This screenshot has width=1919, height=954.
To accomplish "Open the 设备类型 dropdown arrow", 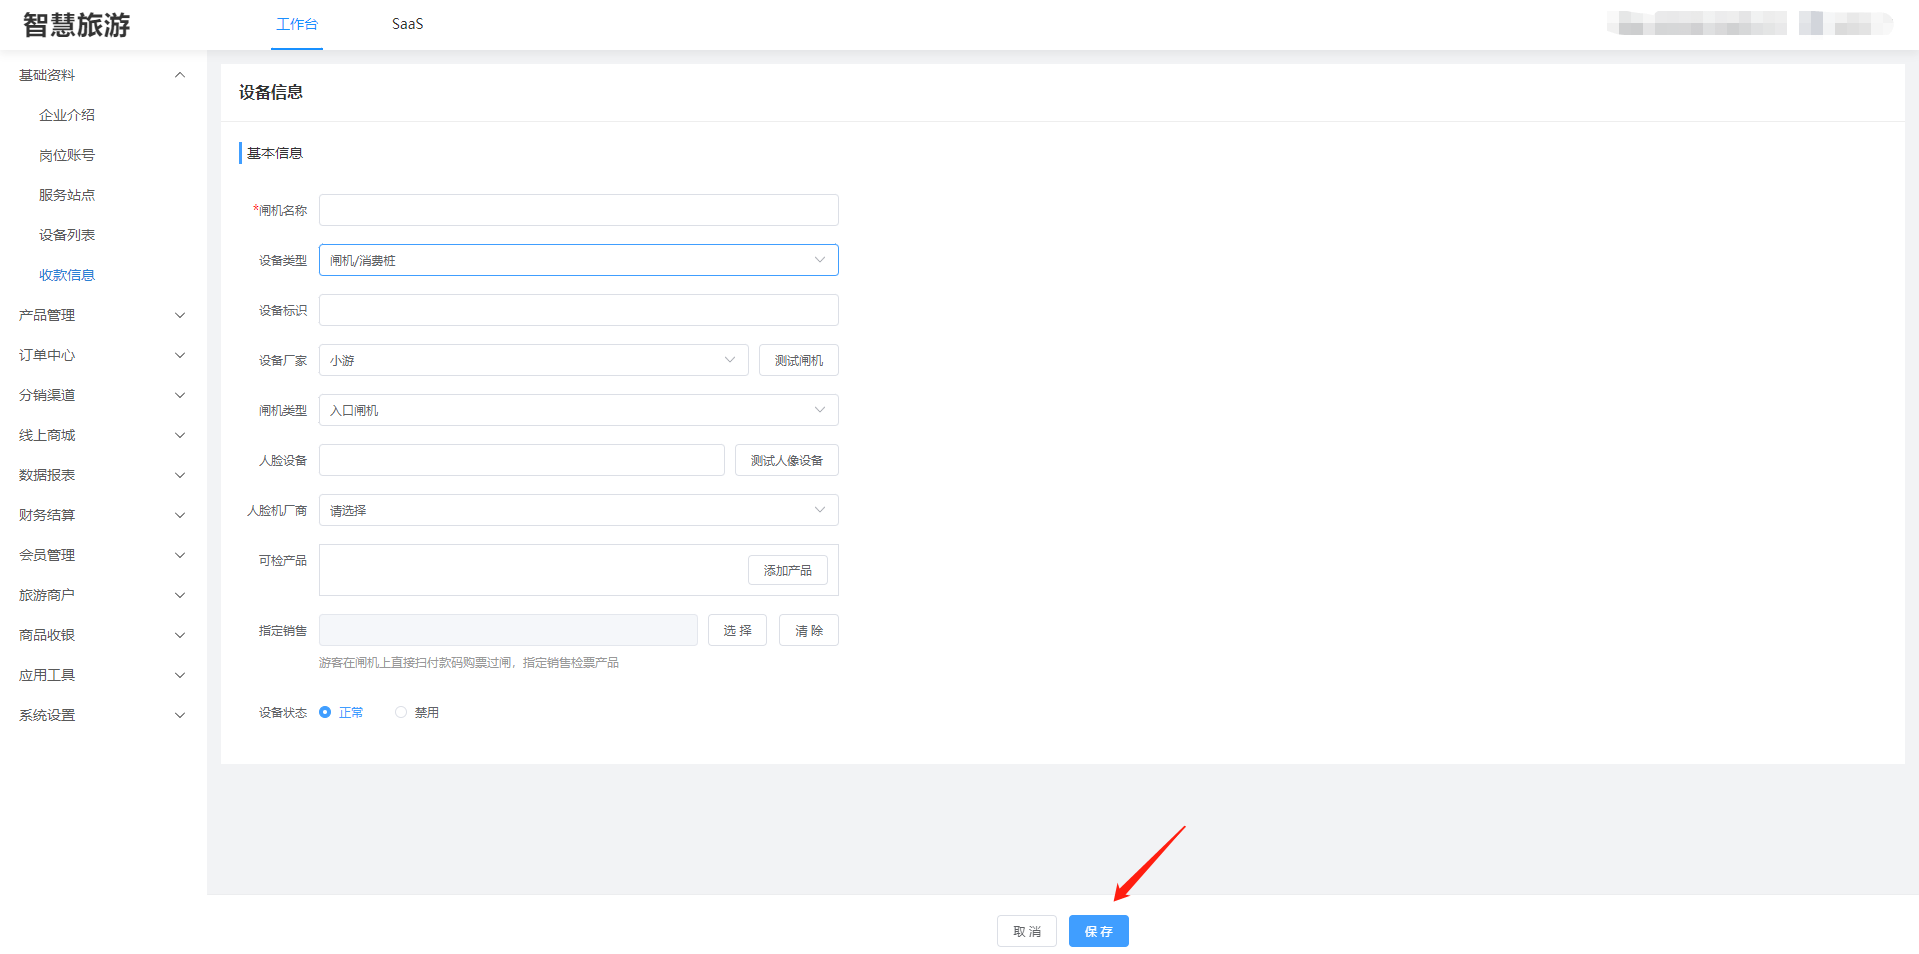I will click(x=819, y=260).
